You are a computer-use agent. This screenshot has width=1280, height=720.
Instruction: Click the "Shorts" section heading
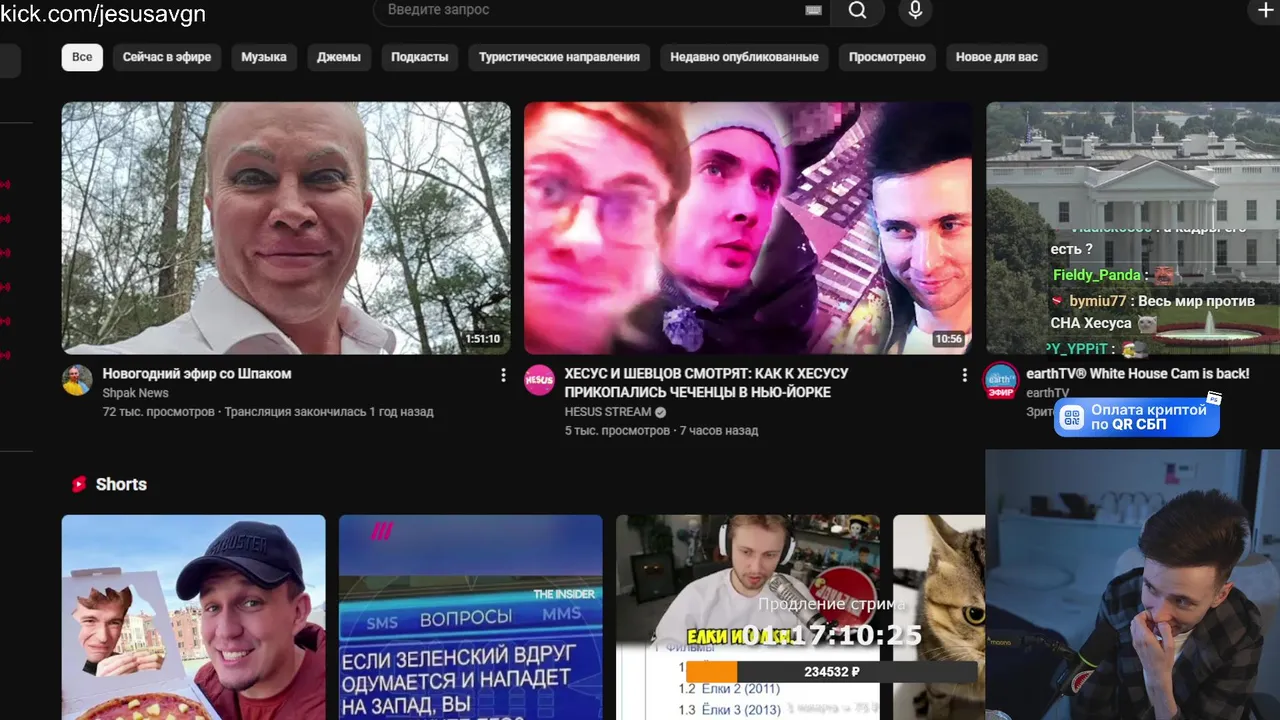point(121,484)
